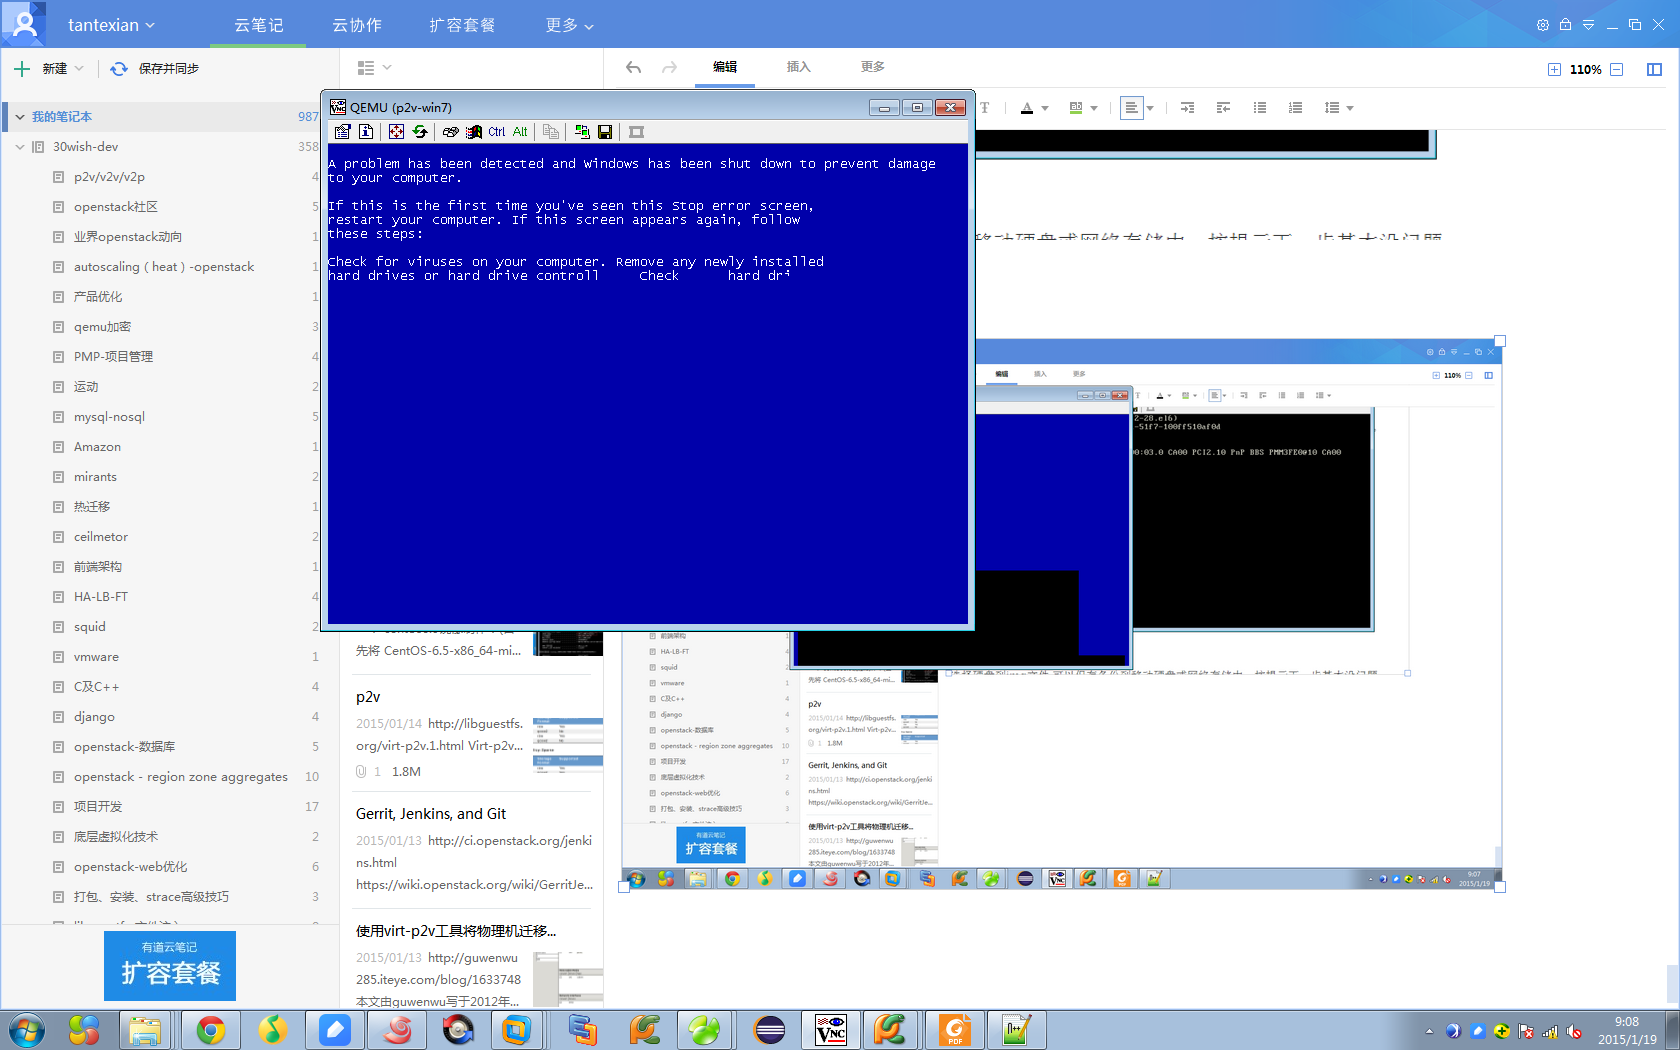Open the tantexian account dropdown

[x=111, y=25]
